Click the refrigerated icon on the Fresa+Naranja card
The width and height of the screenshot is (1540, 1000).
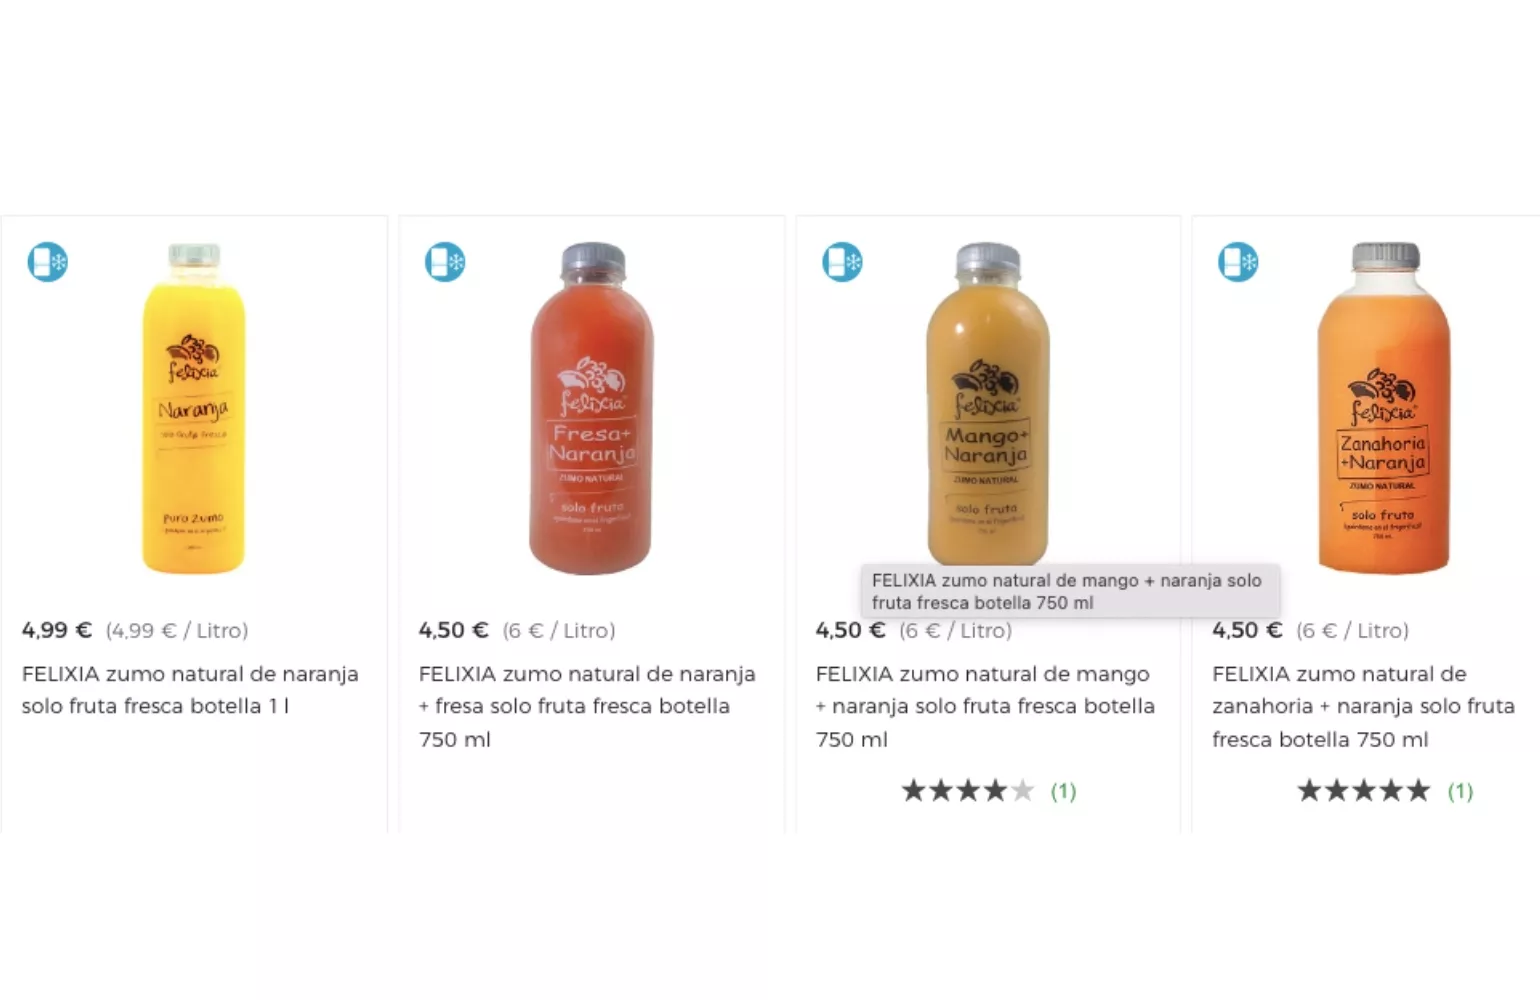[x=444, y=262]
